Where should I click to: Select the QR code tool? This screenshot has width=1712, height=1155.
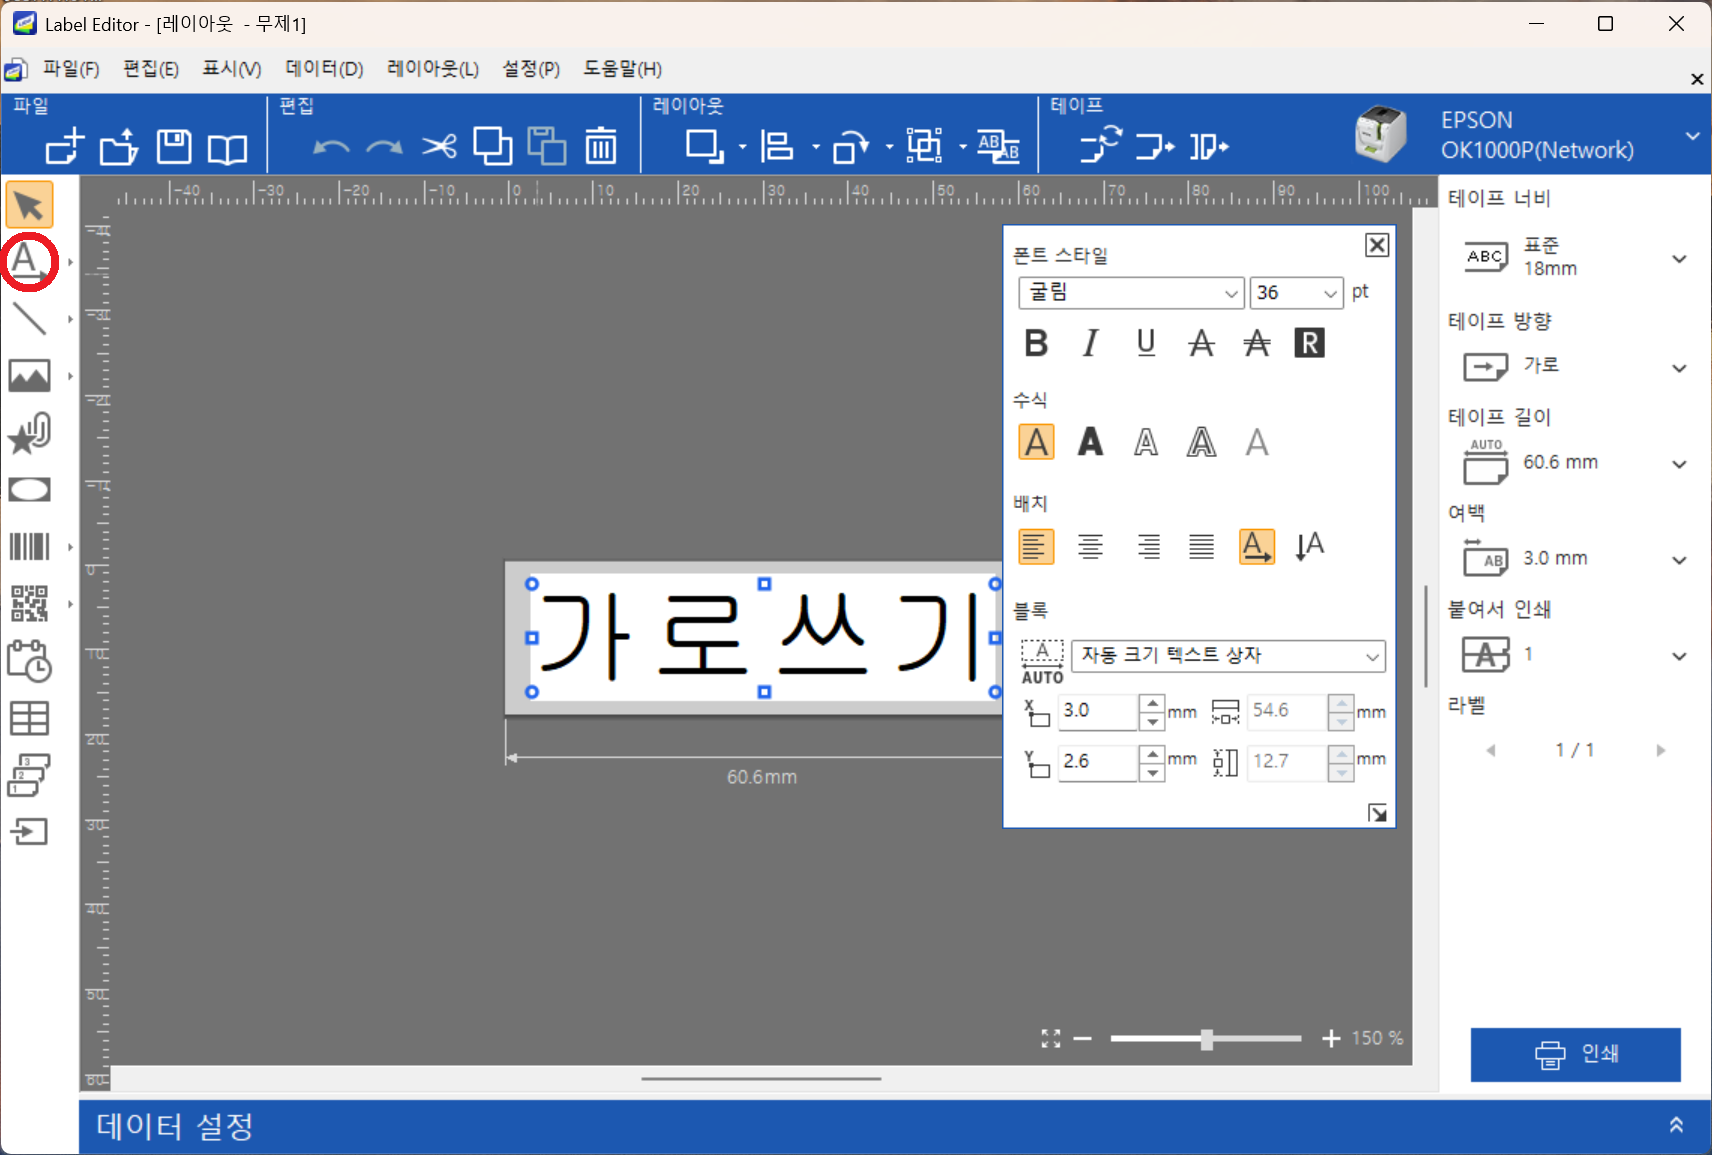pos(29,604)
